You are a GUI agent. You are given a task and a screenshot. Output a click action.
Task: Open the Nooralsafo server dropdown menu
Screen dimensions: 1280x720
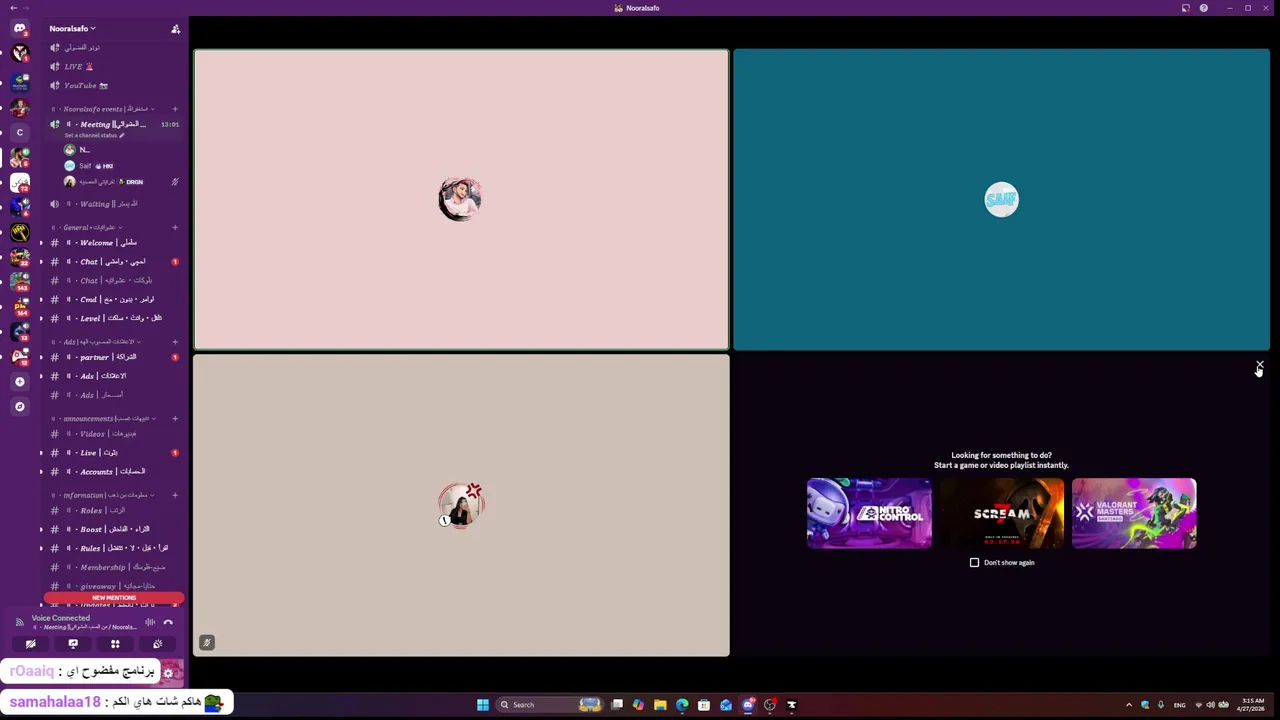pos(73,29)
